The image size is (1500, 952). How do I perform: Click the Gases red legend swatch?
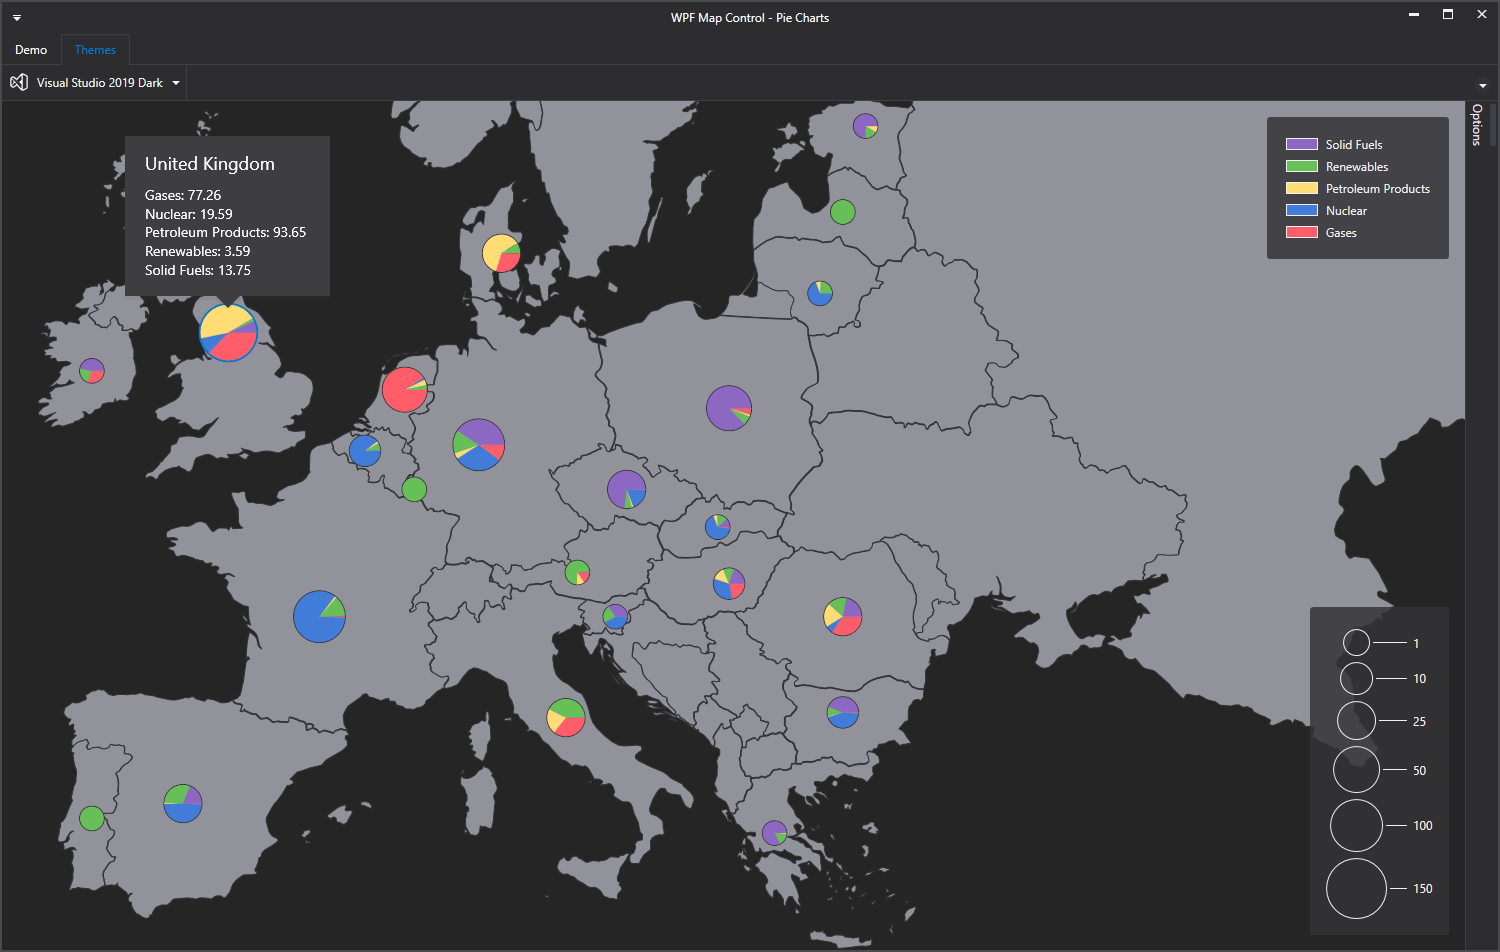click(x=1301, y=233)
